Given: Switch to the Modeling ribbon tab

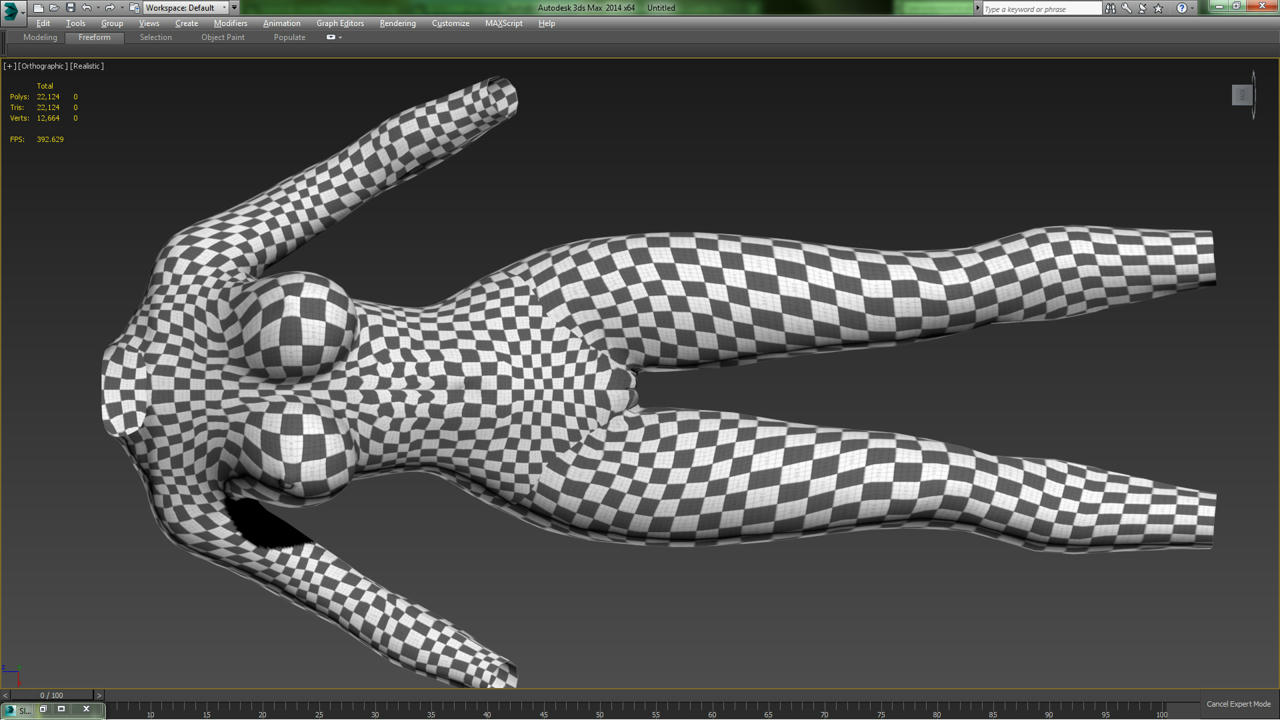Looking at the screenshot, I should click(40, 37).
